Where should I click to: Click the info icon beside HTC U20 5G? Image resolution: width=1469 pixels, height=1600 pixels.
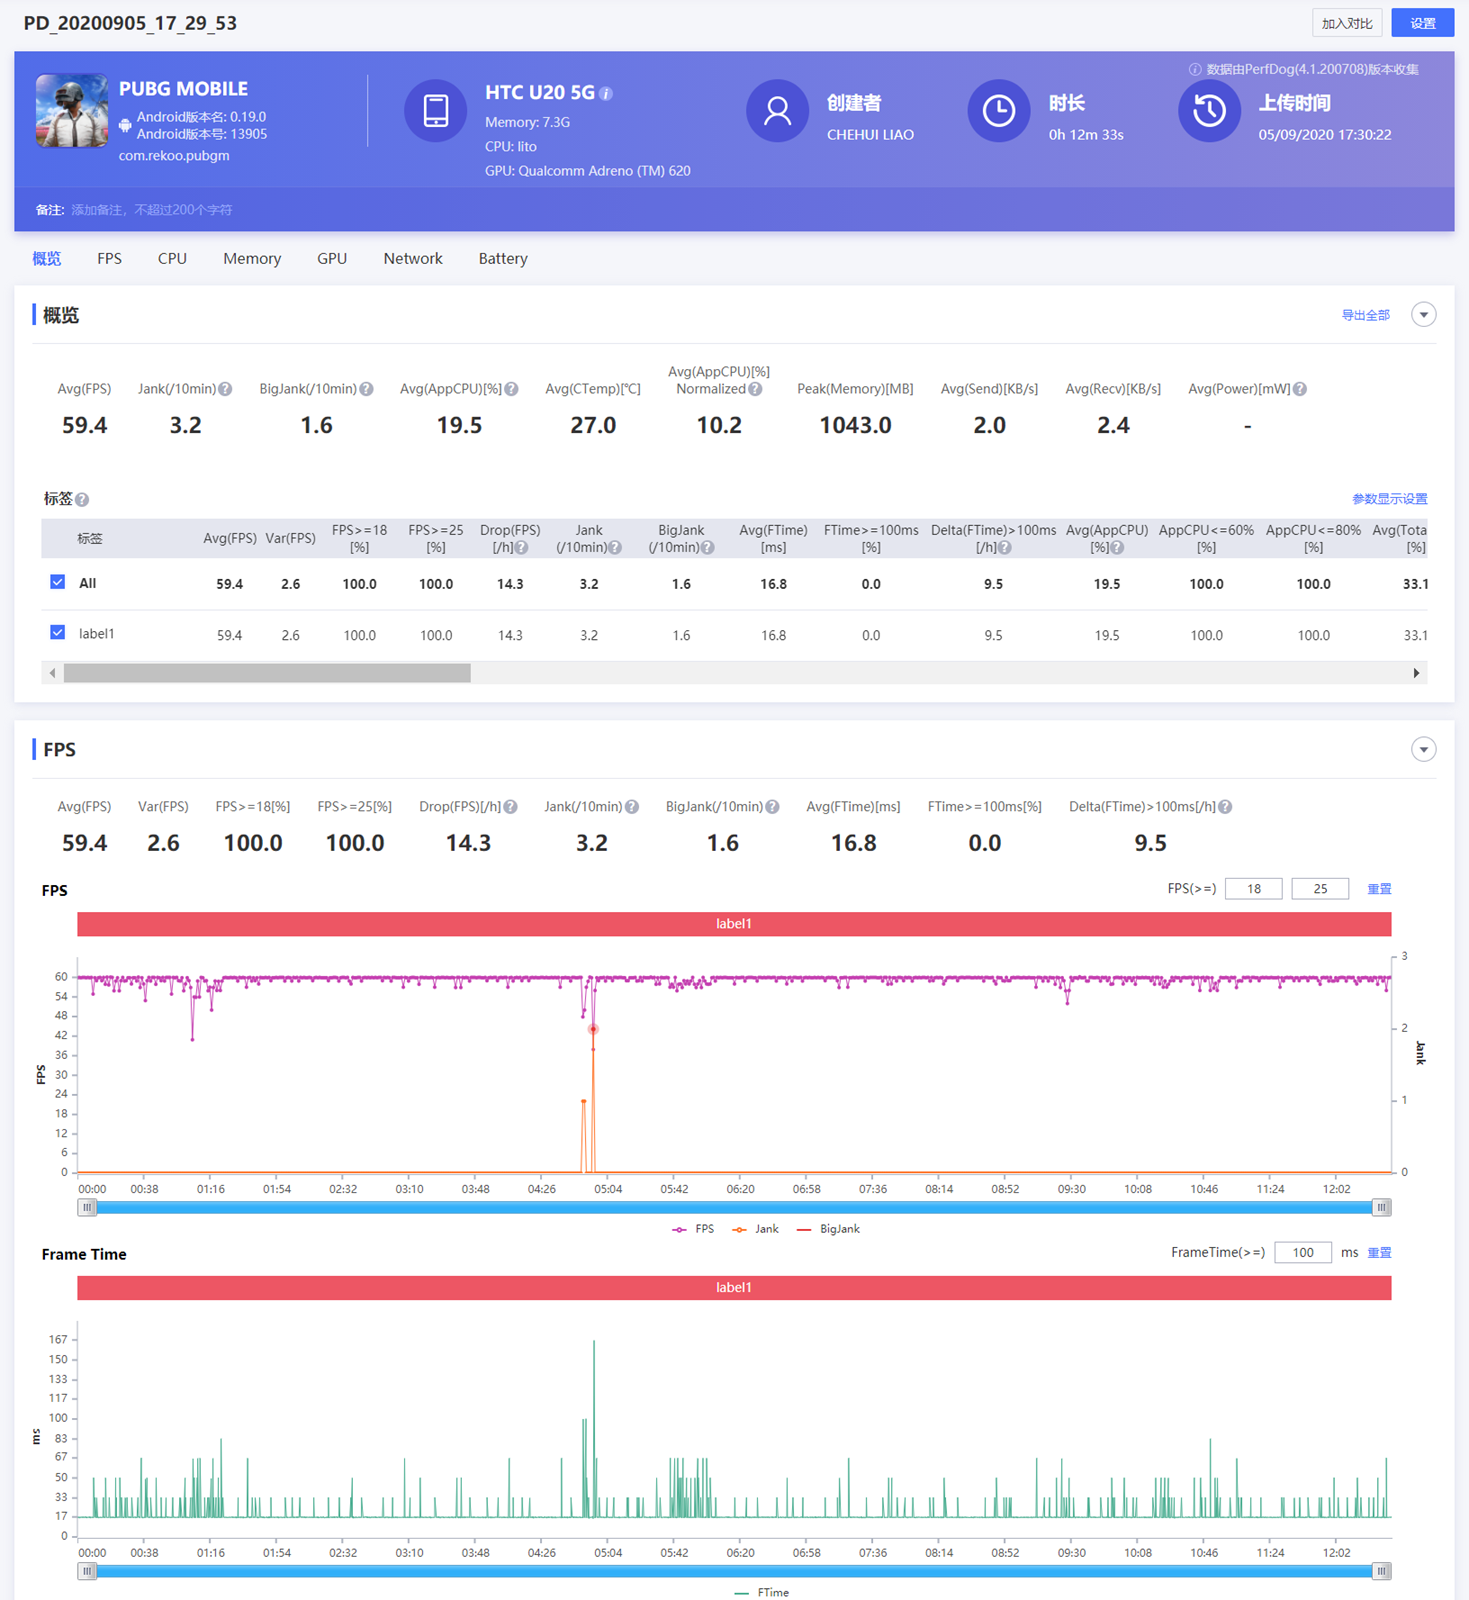(606, 94)
